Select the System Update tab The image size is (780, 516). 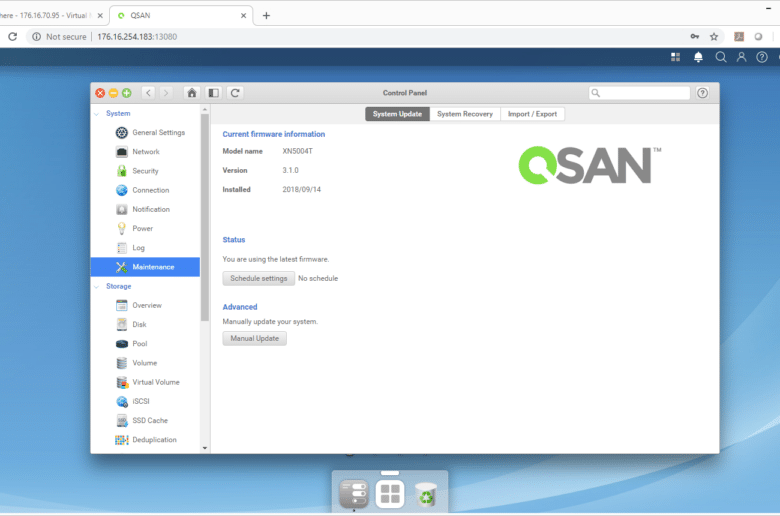tap(397, 114)
